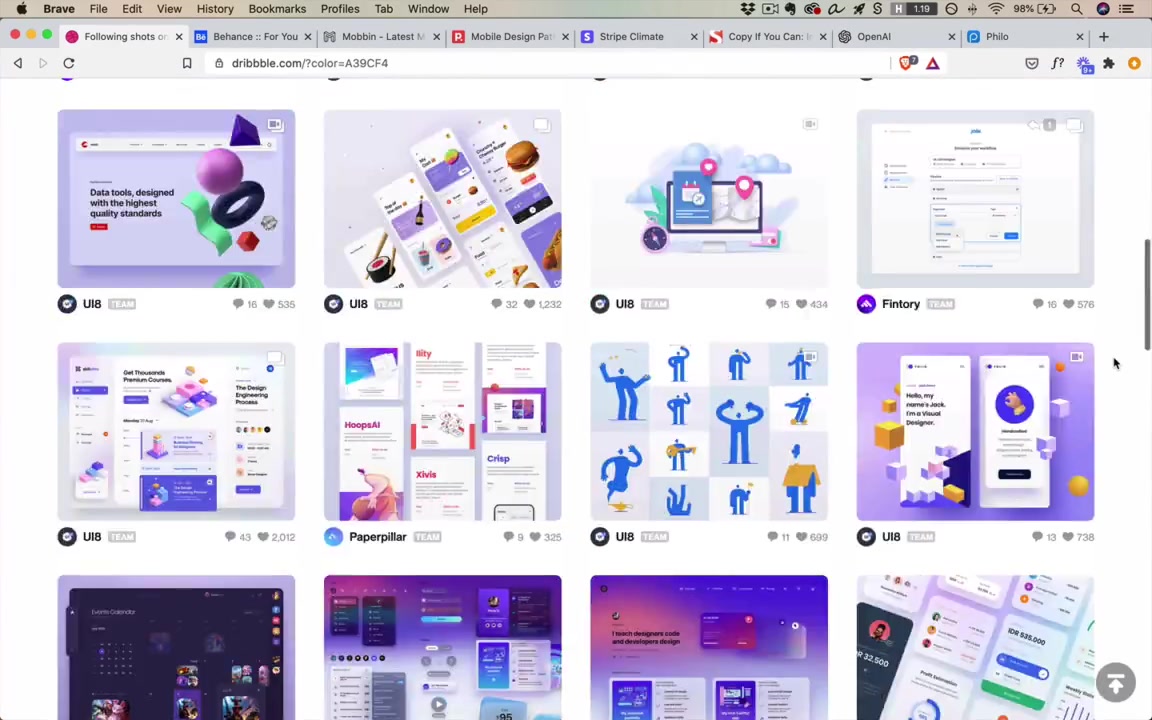
Task: Click the like heart on the 535-like UI8 shot
Action: pos(269,304)
